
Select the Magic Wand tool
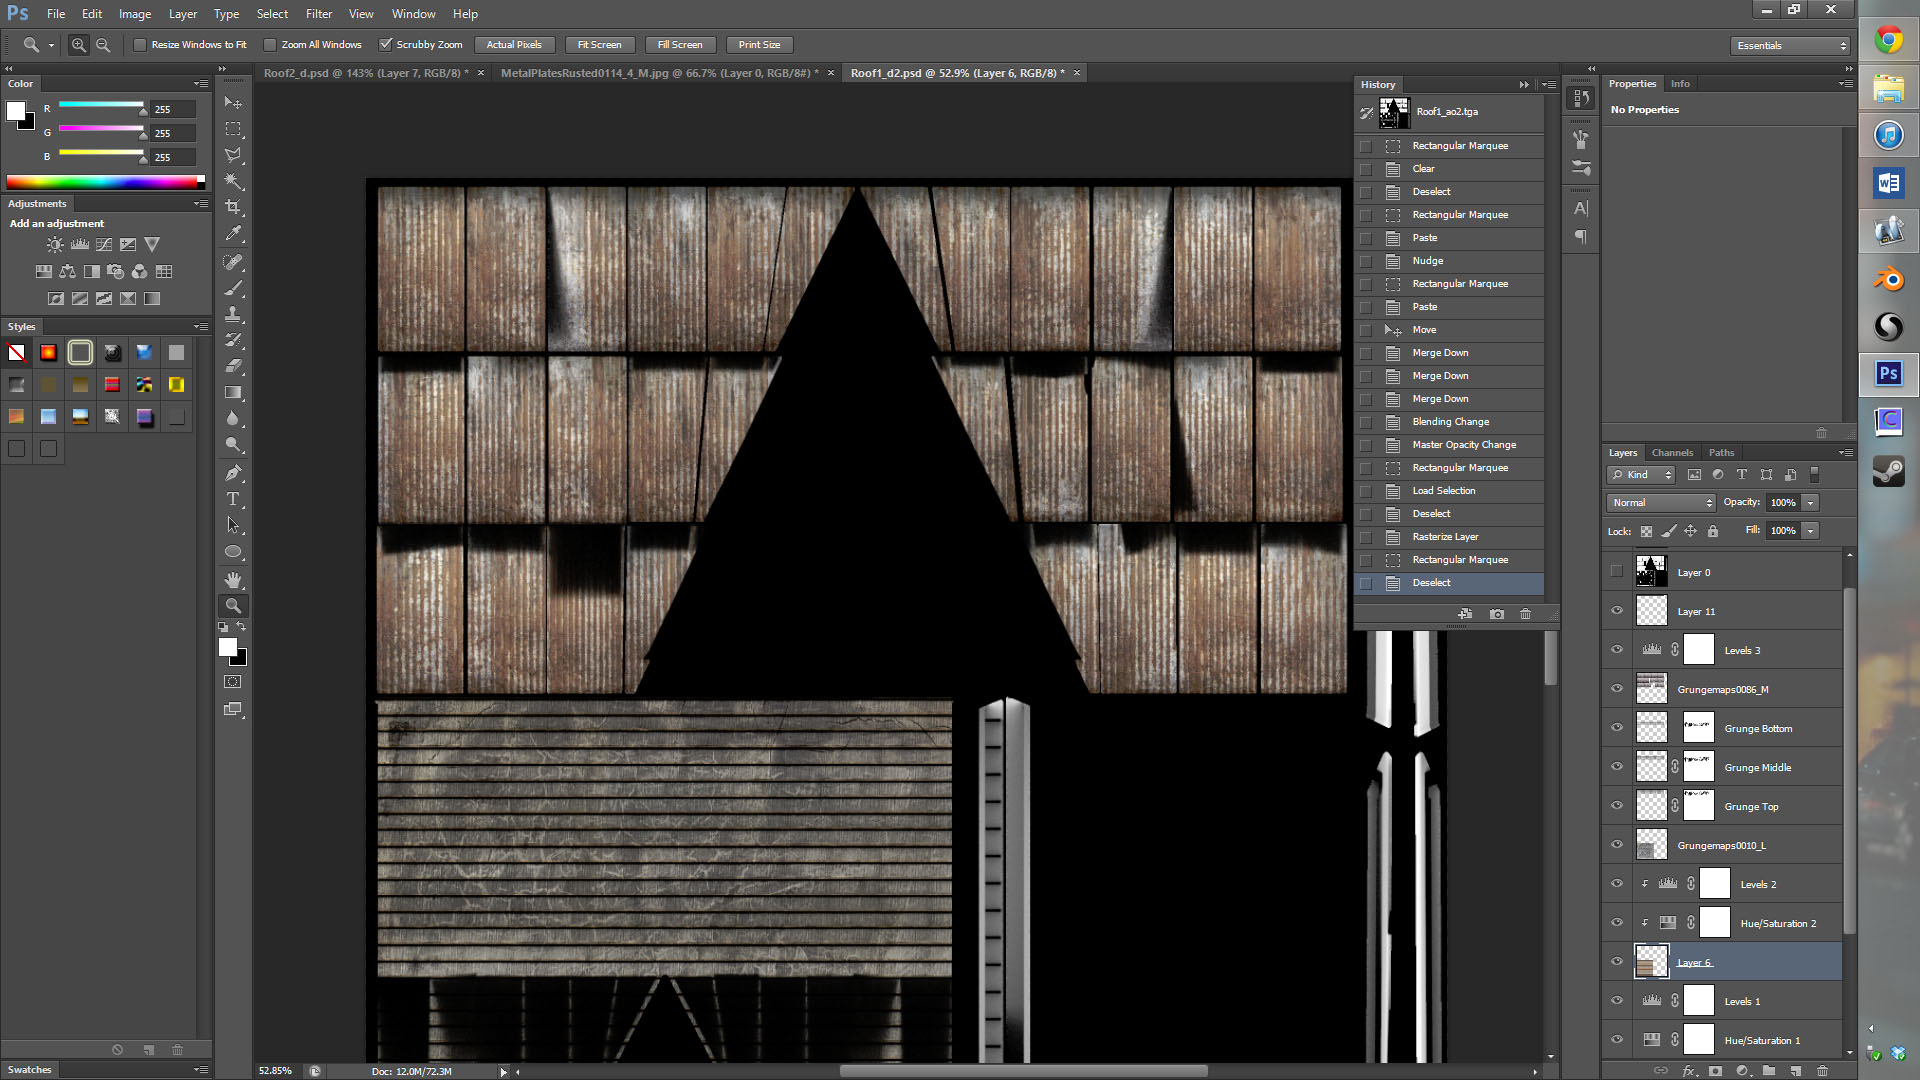(x=233, y=181)
